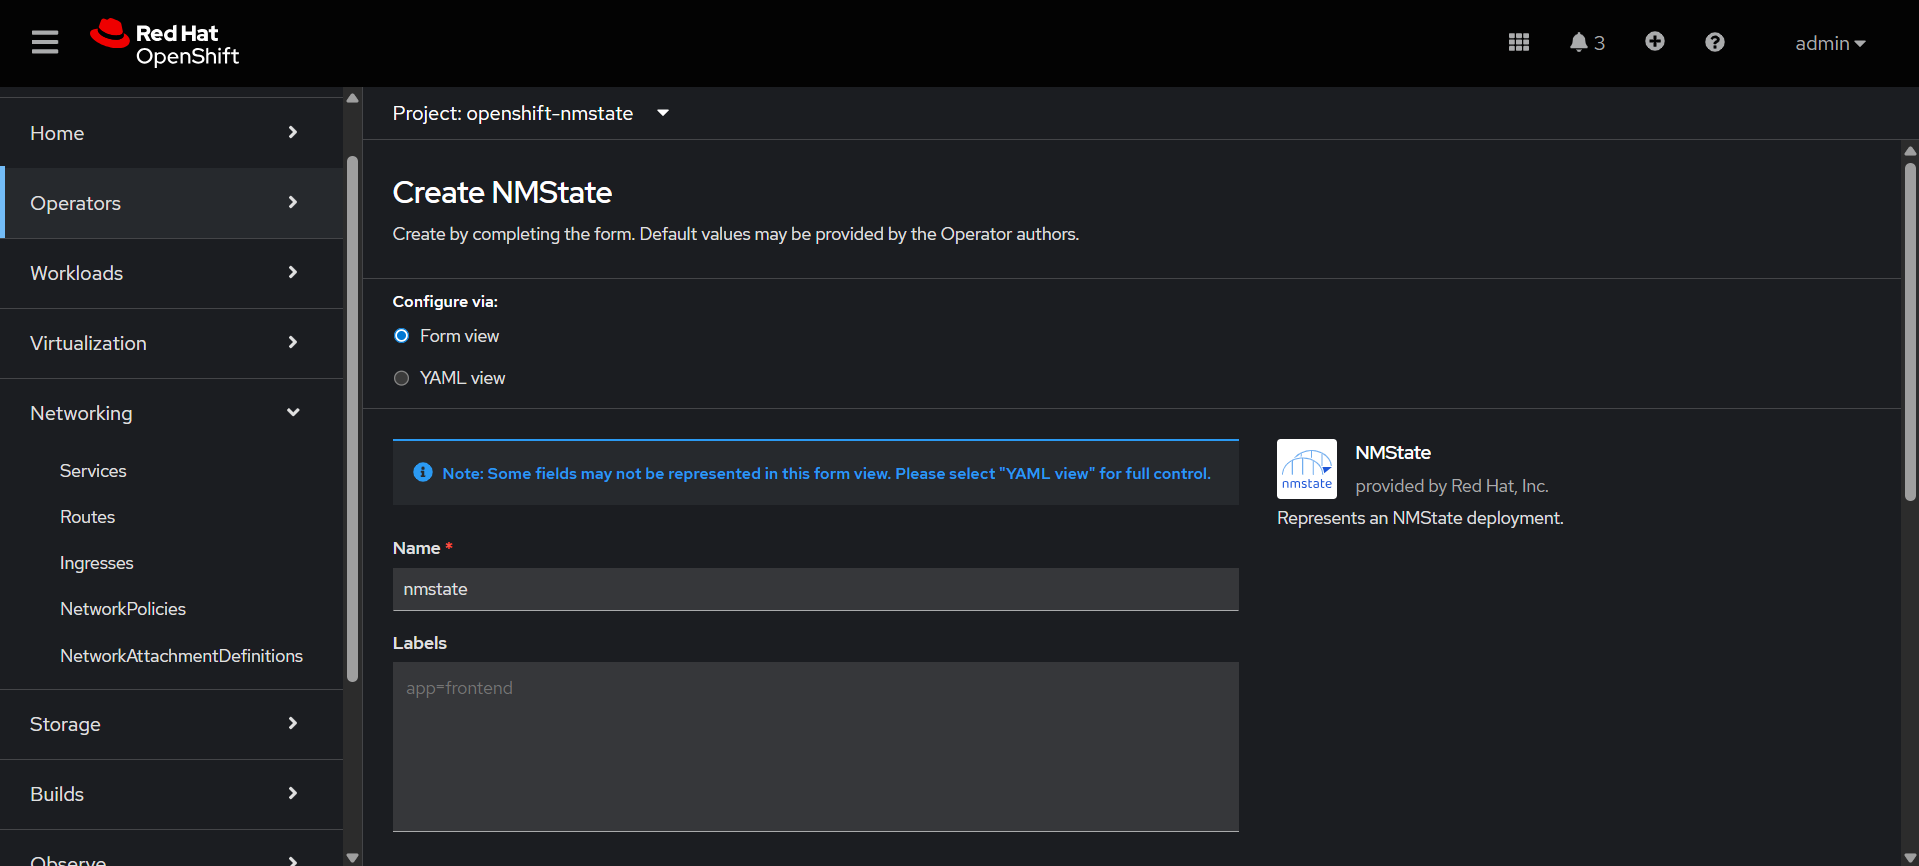
Task: Click the NMState operator logo
Action: click(x=1306, y=469)
